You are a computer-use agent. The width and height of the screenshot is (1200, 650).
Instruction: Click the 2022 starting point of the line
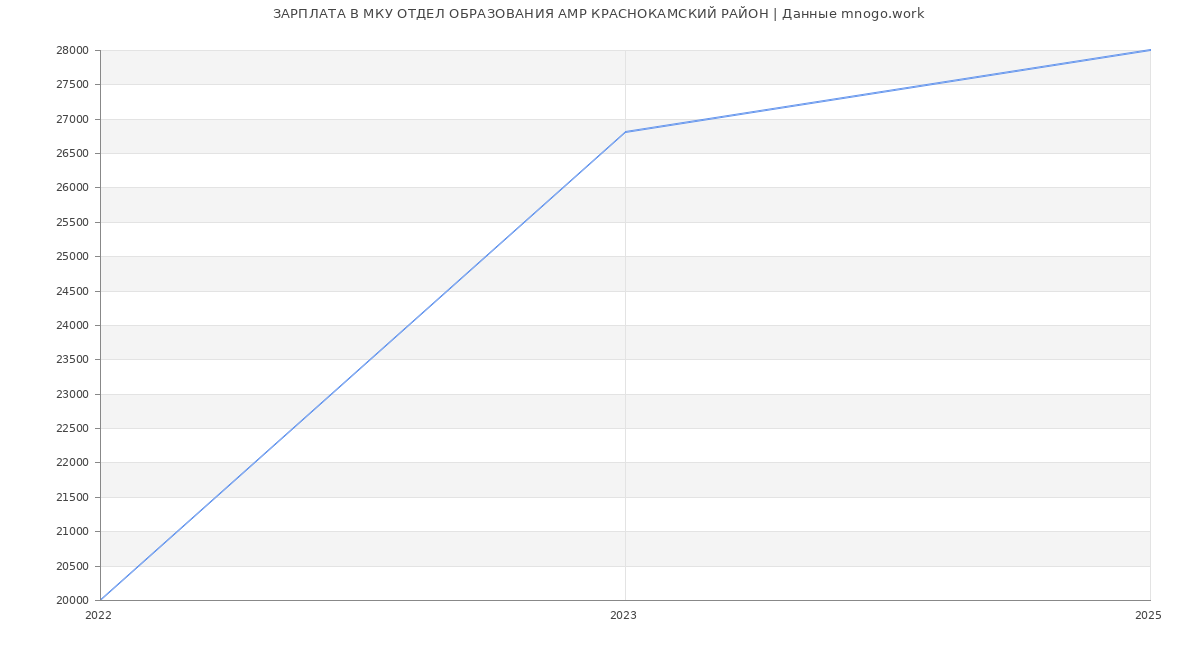(x=101, y=600)
